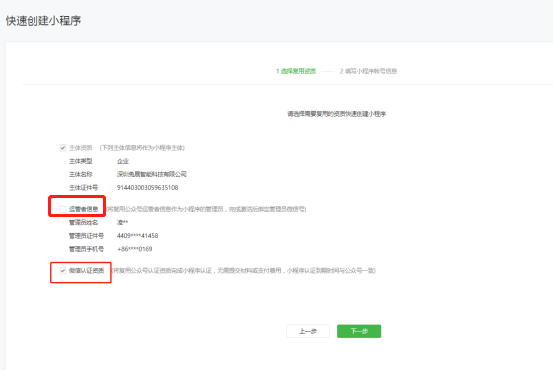Click the 主体名称 field label
This screenshot has width=553, height=371.
pos(80,174)
